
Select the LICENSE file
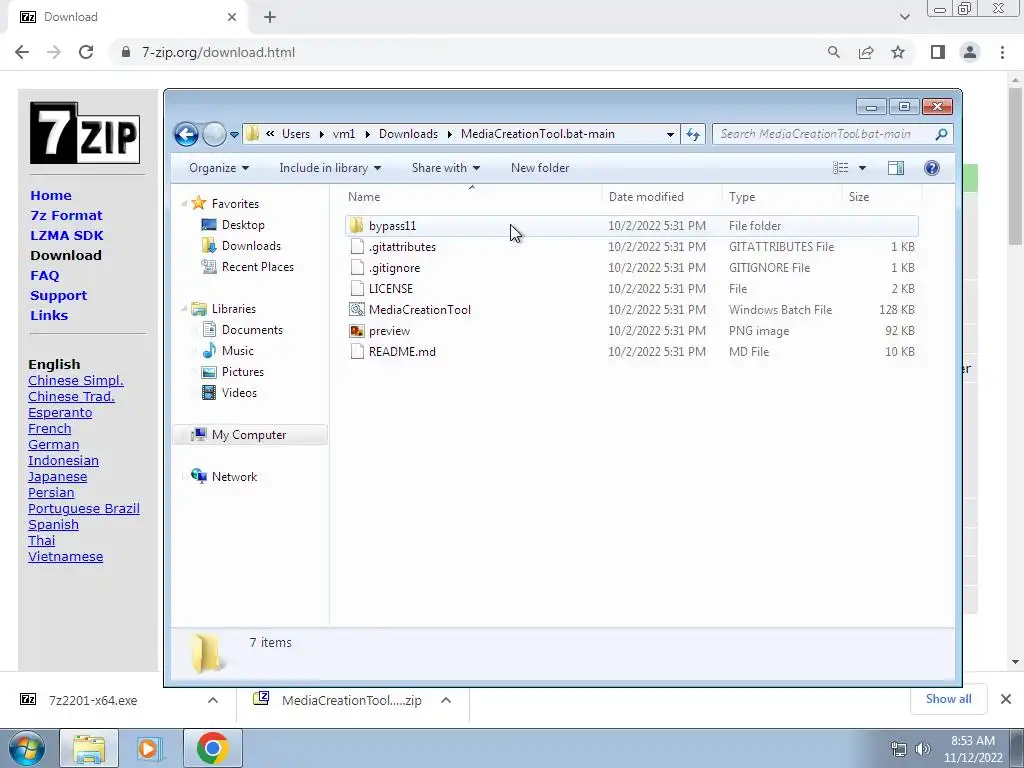[x=631, y=289]
